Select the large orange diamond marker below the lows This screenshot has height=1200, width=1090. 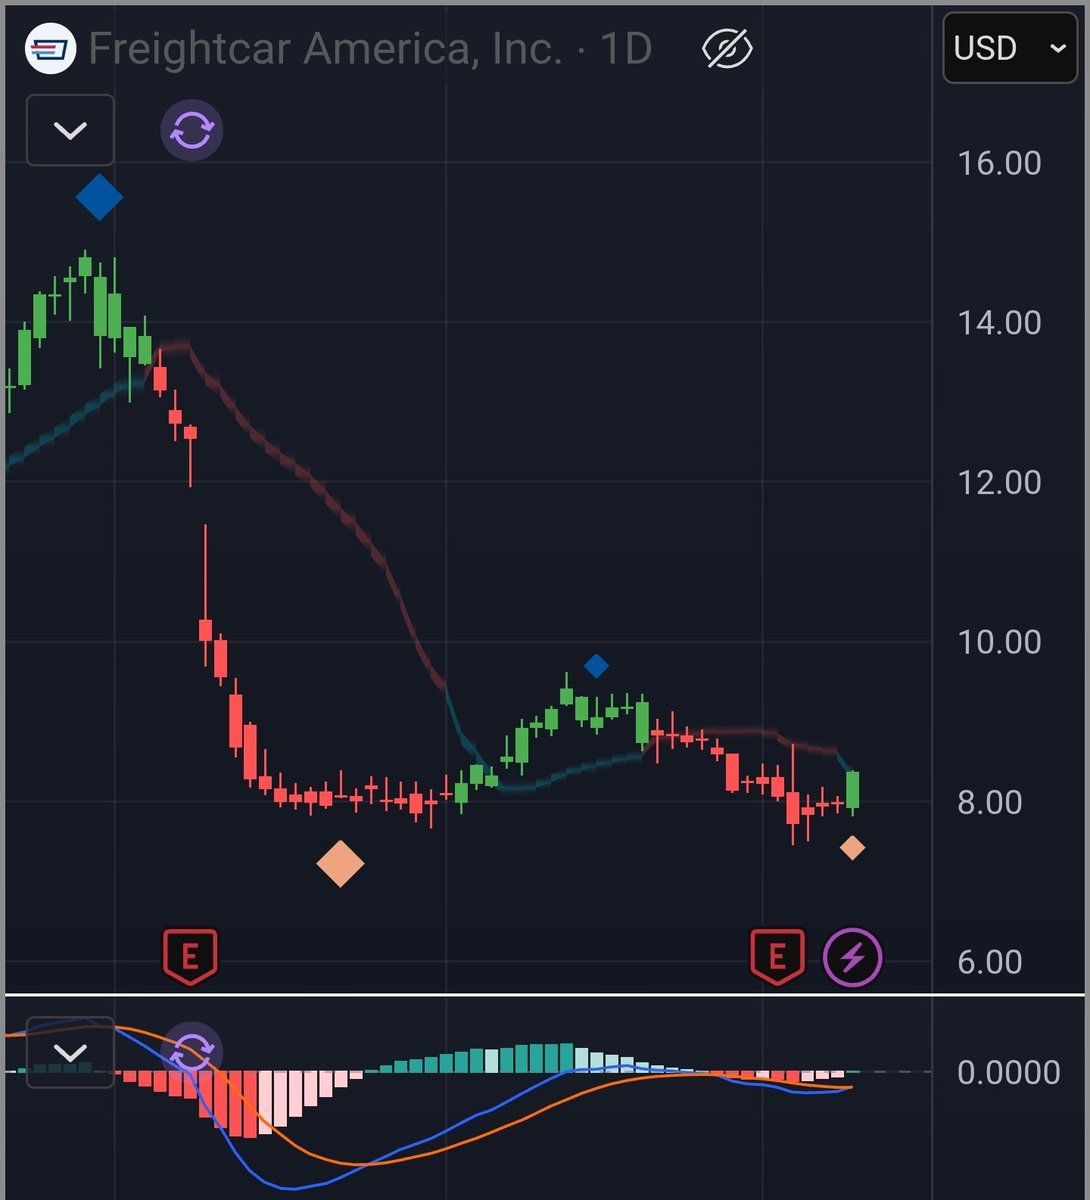(x=340, y=864)
